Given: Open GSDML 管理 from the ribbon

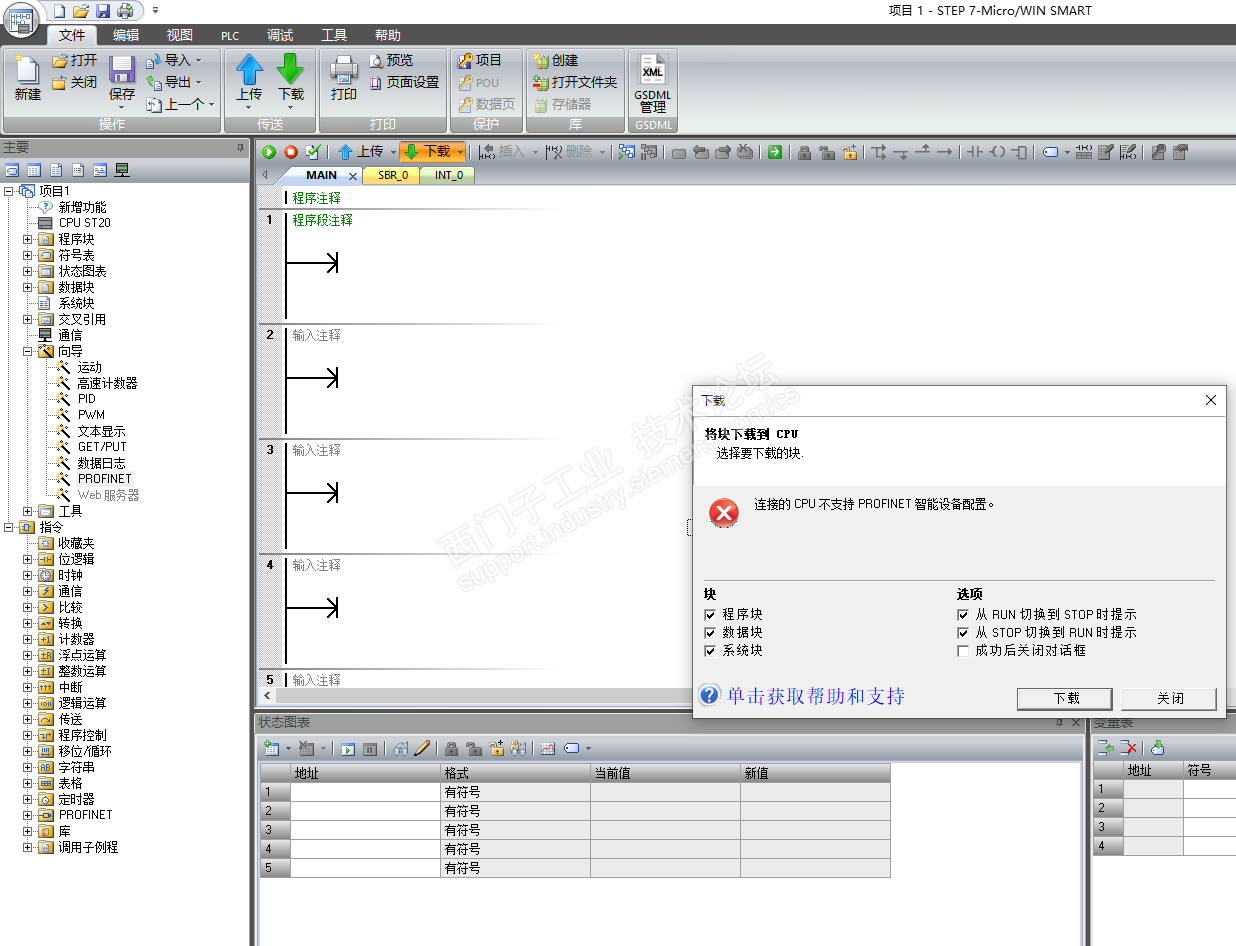Looking at the screenshot, I should tap(653, 82).
